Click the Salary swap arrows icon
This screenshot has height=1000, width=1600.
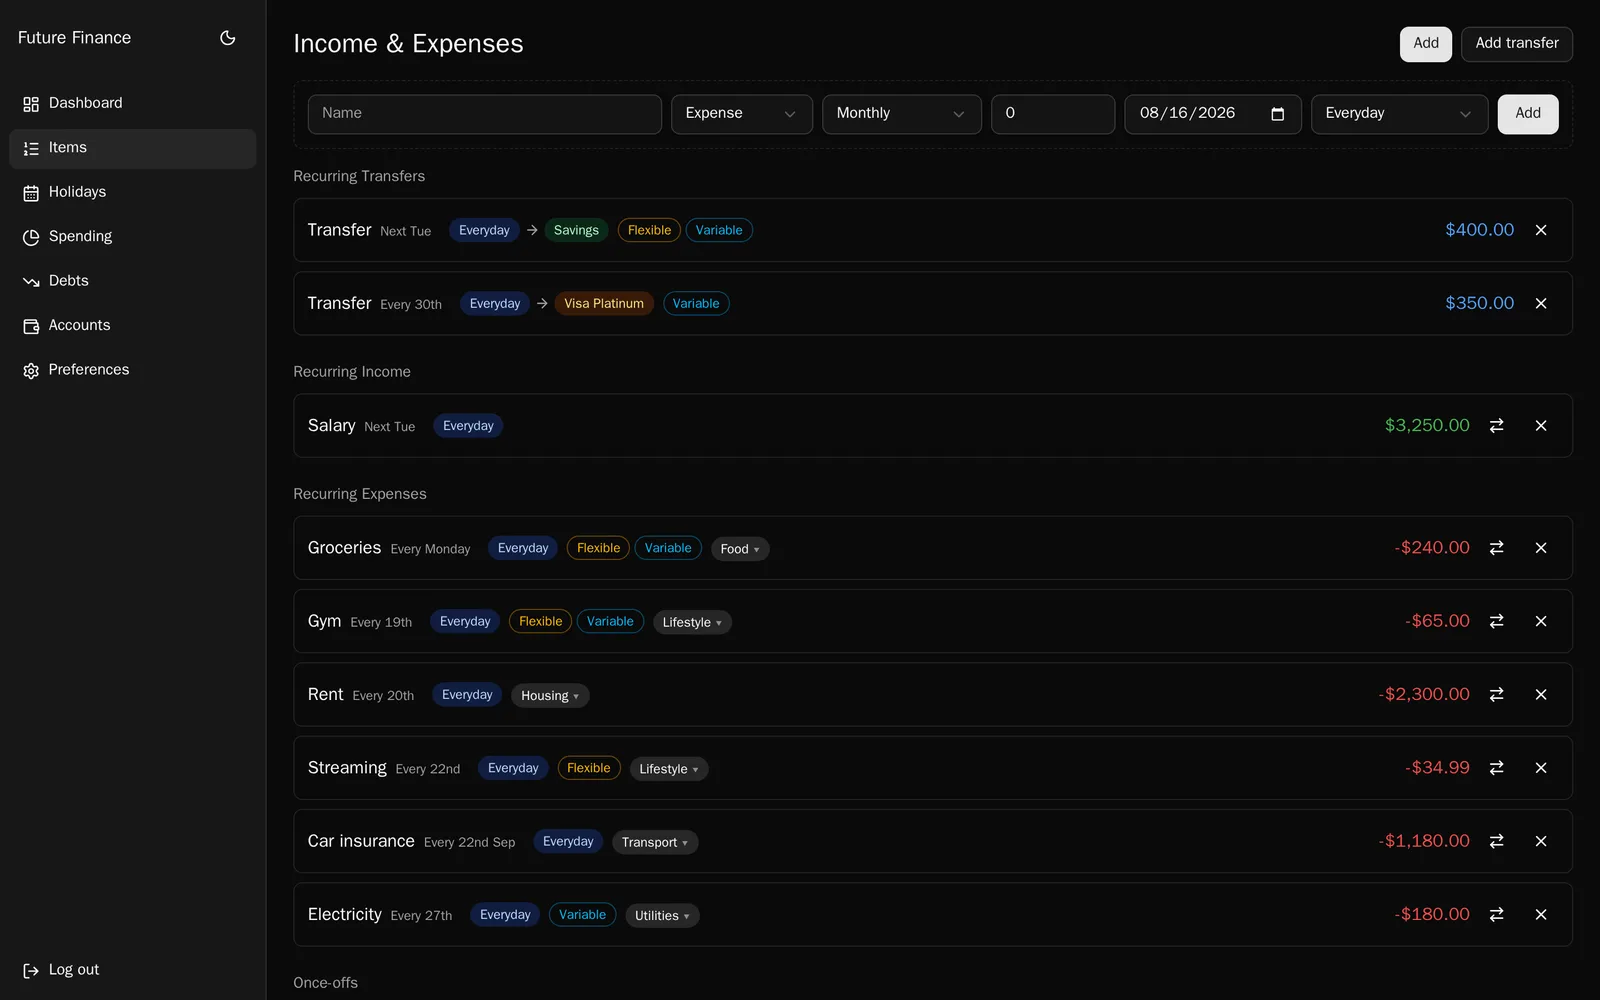click(x=1496, y=426)
